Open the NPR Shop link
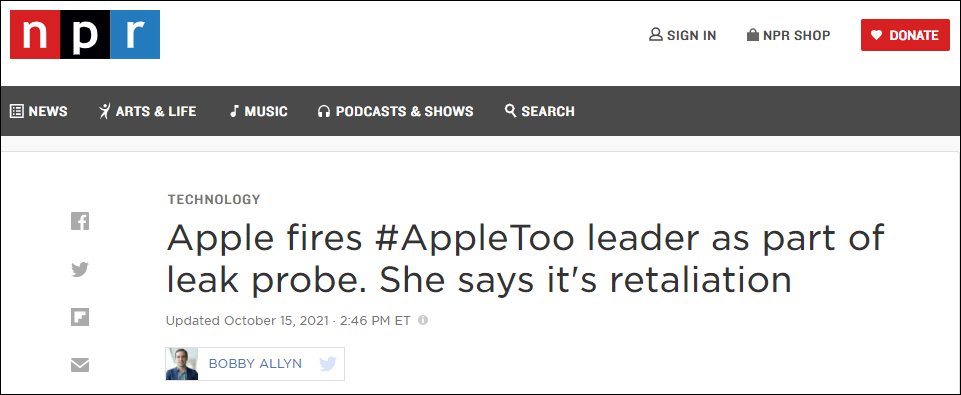The height and width of the screenshot is (395, 961). 796,36
